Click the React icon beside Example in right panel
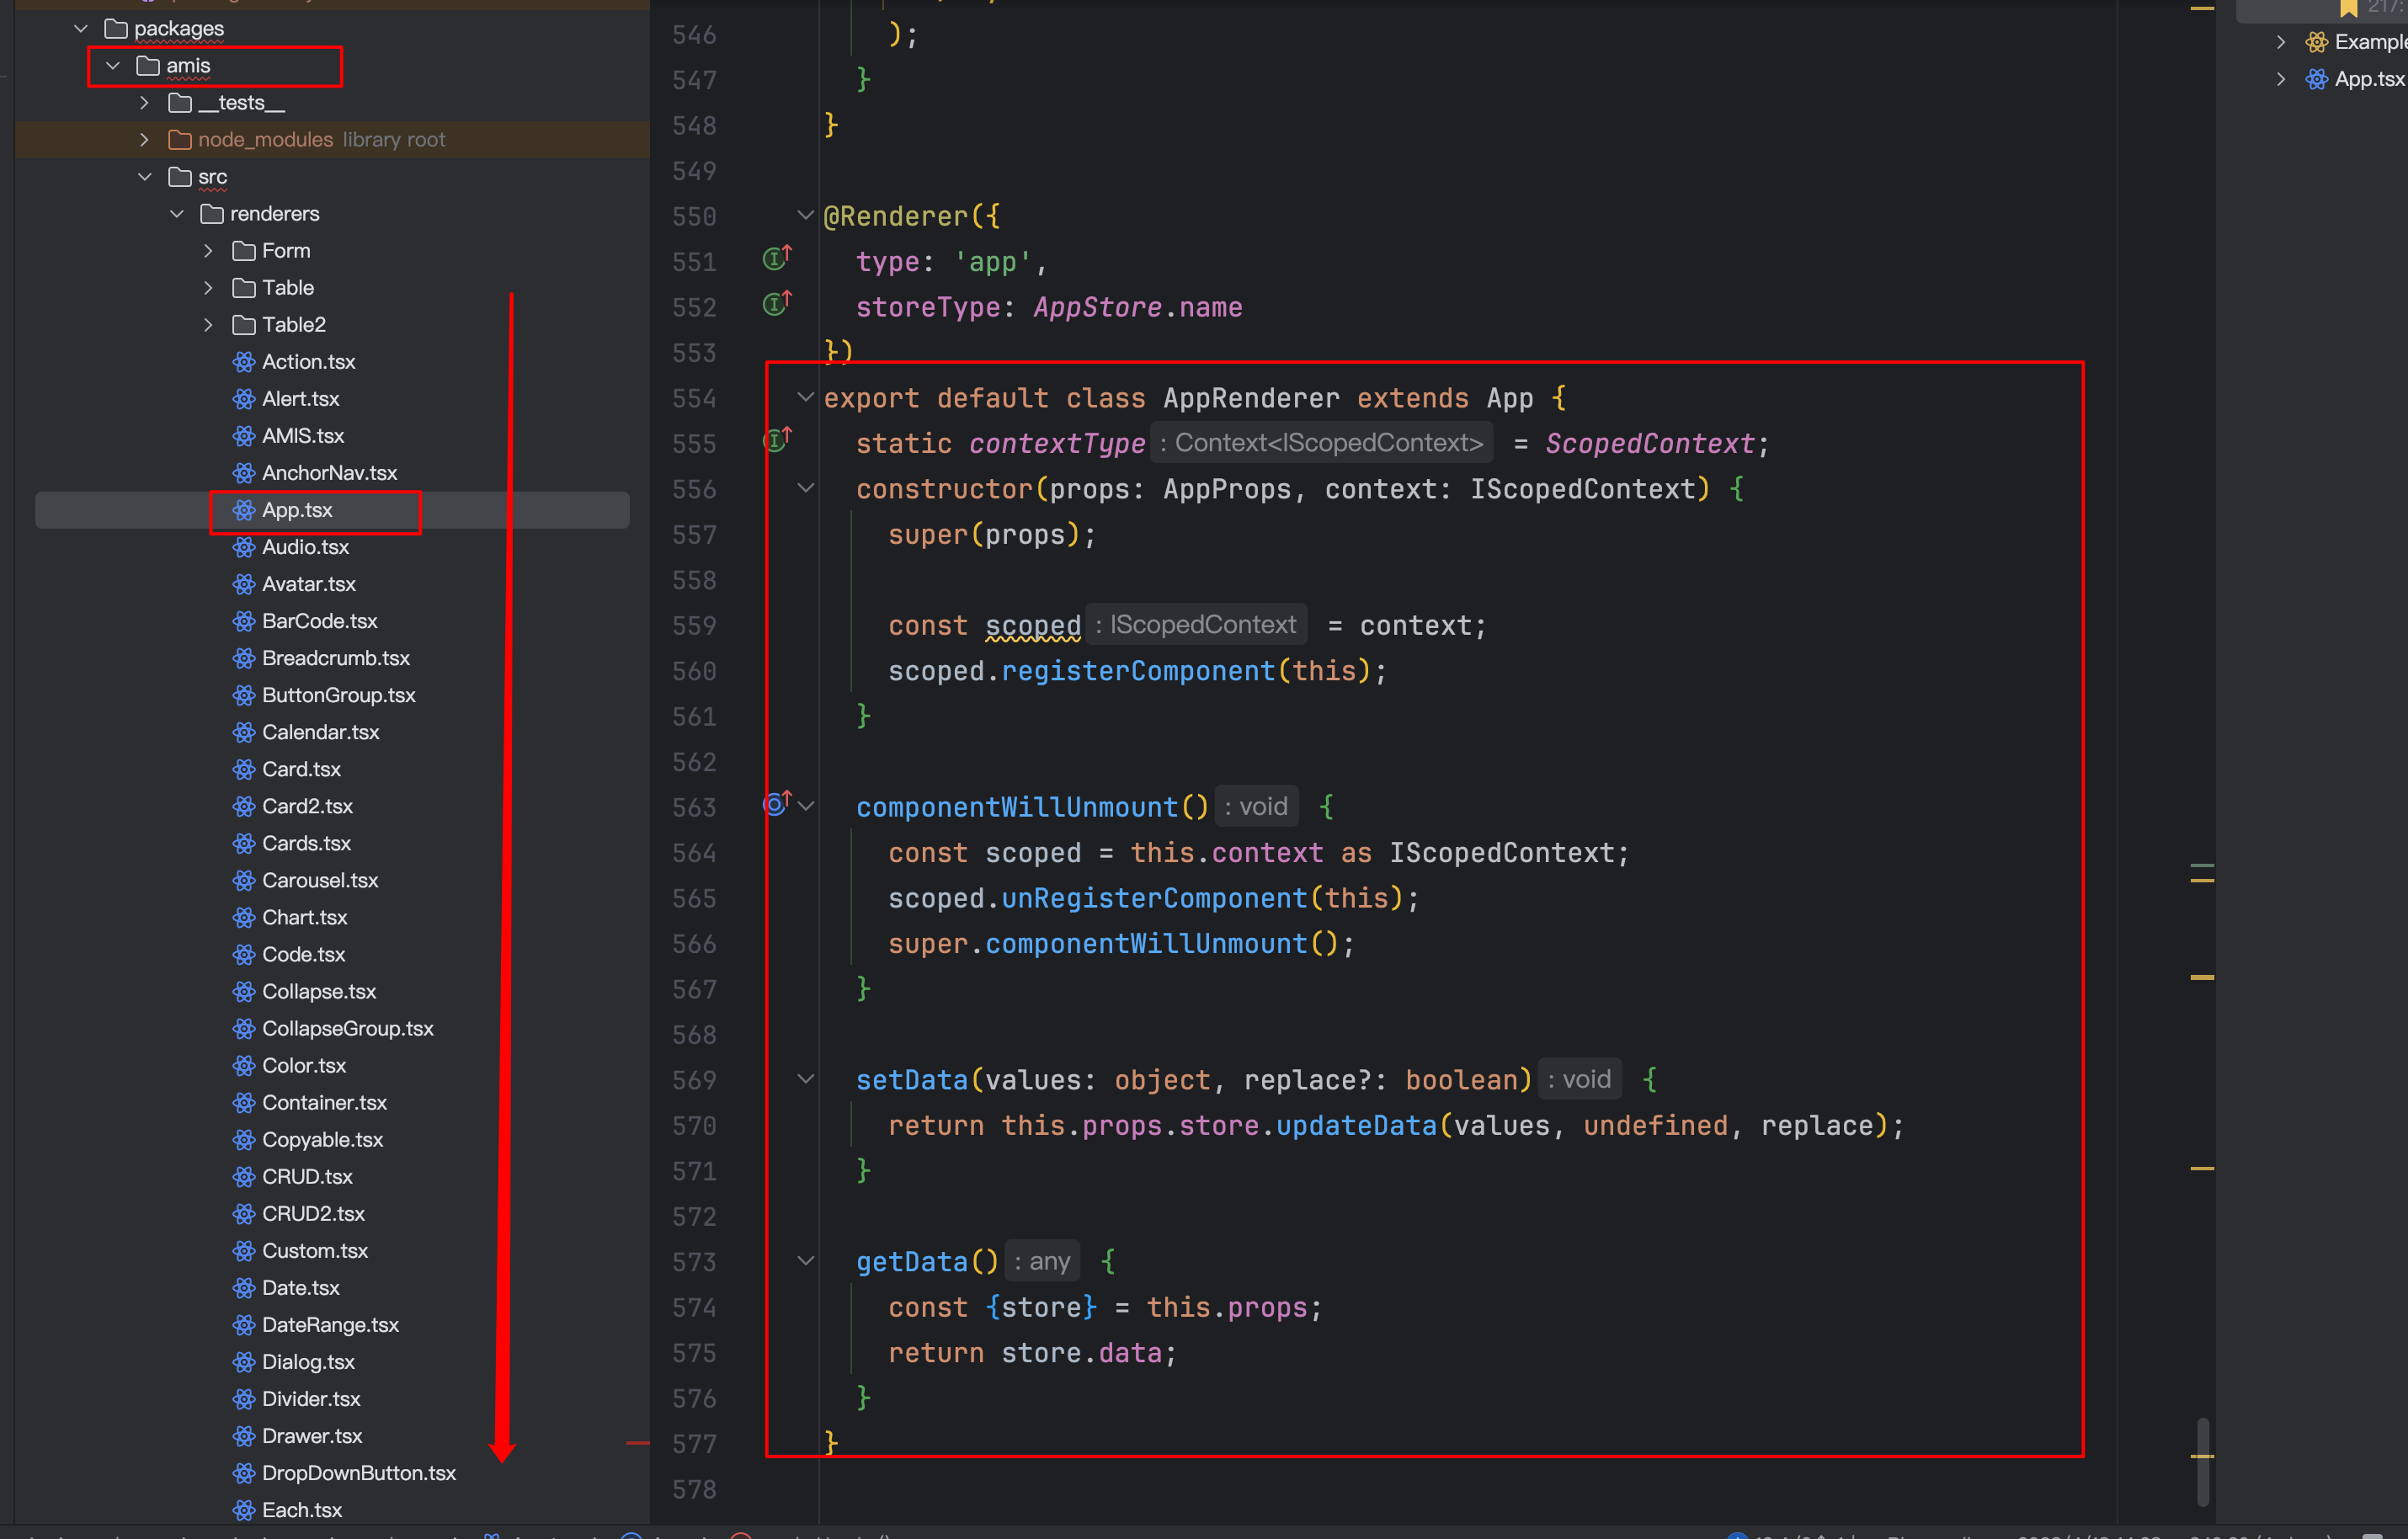Viewport: 2408px width, 1539px height. tap(2316, 42)
